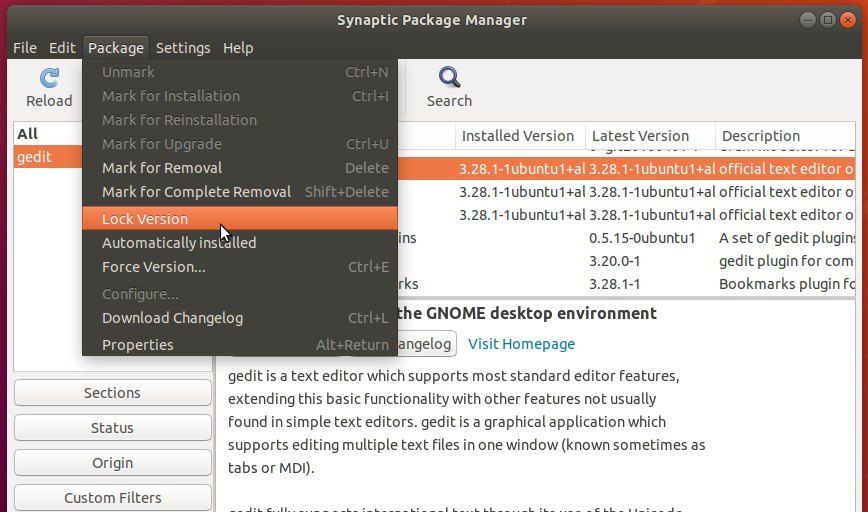868x512 pixels.
Task: Sort by Installed Version column
Action: pyautogui.click(x=520, y=136)
